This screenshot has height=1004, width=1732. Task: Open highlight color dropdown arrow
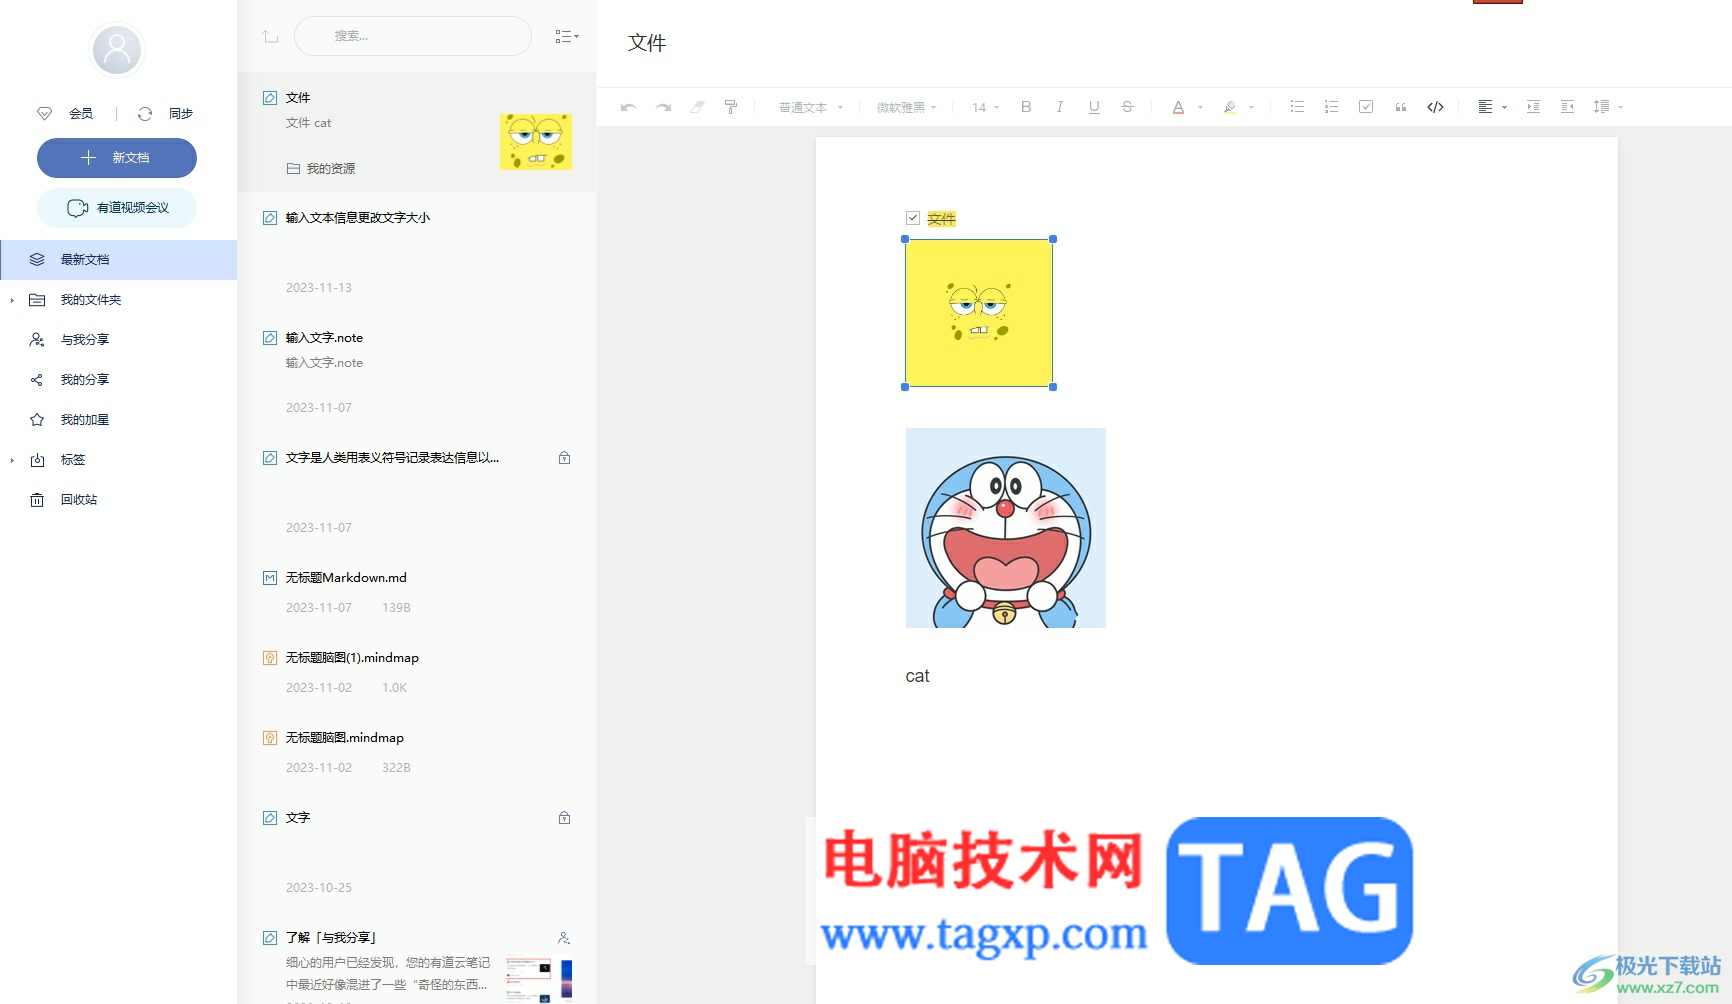[1251, 107]
